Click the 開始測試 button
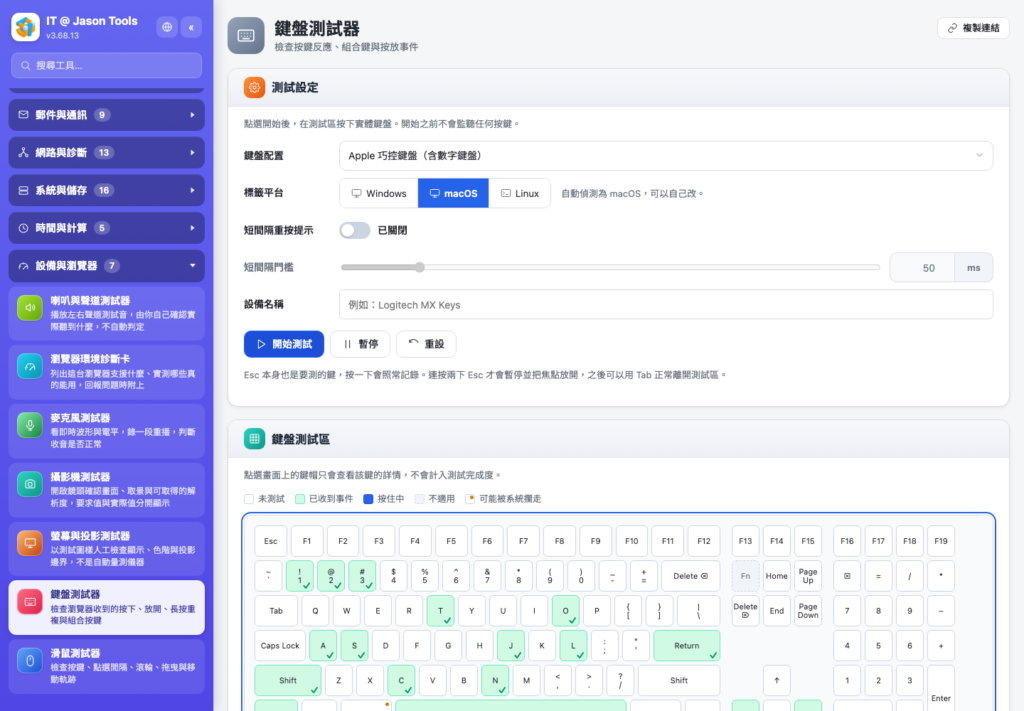Viewport: 1024px width, 711px height. [x=284, y=344]
